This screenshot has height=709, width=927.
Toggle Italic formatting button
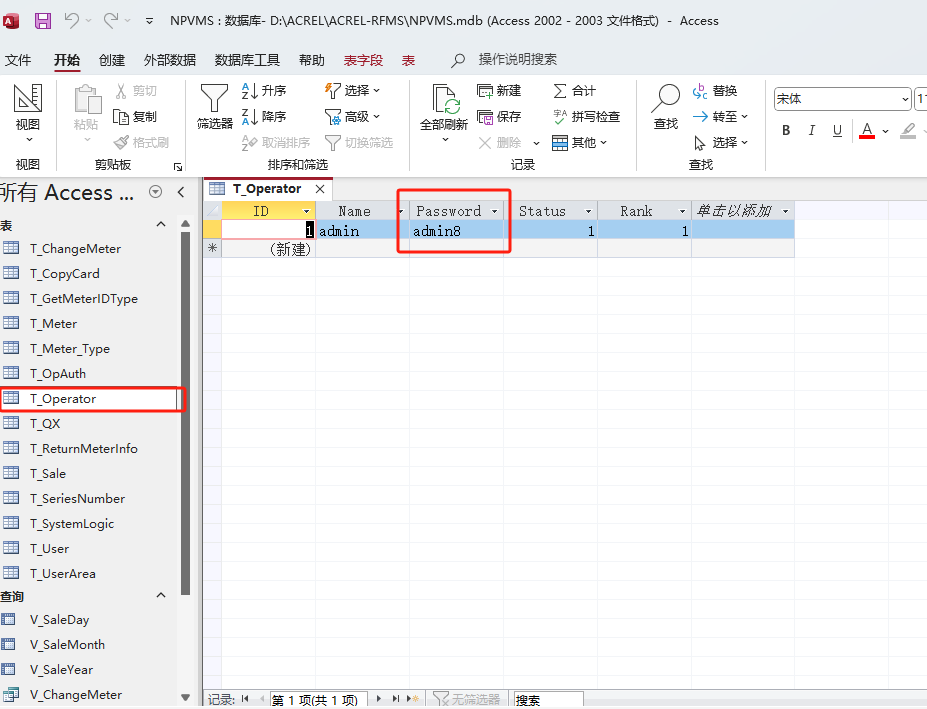[x=811, y=131]
